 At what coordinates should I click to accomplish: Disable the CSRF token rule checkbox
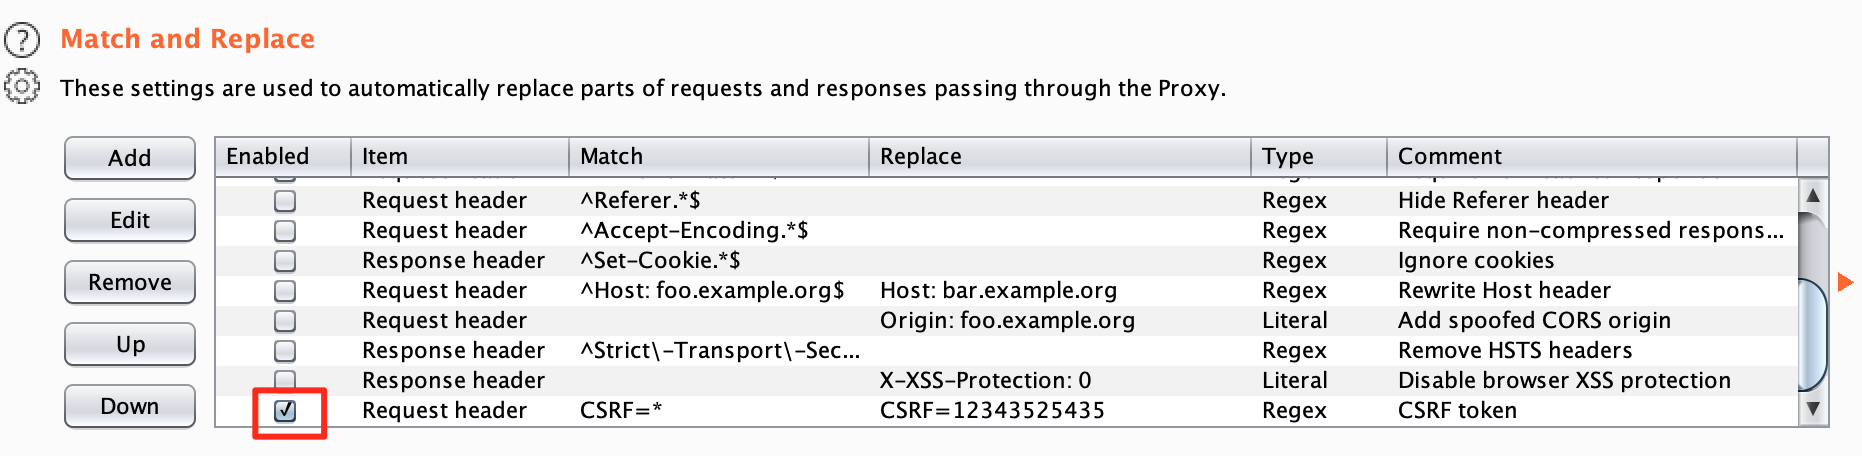[x=286, y=411]
